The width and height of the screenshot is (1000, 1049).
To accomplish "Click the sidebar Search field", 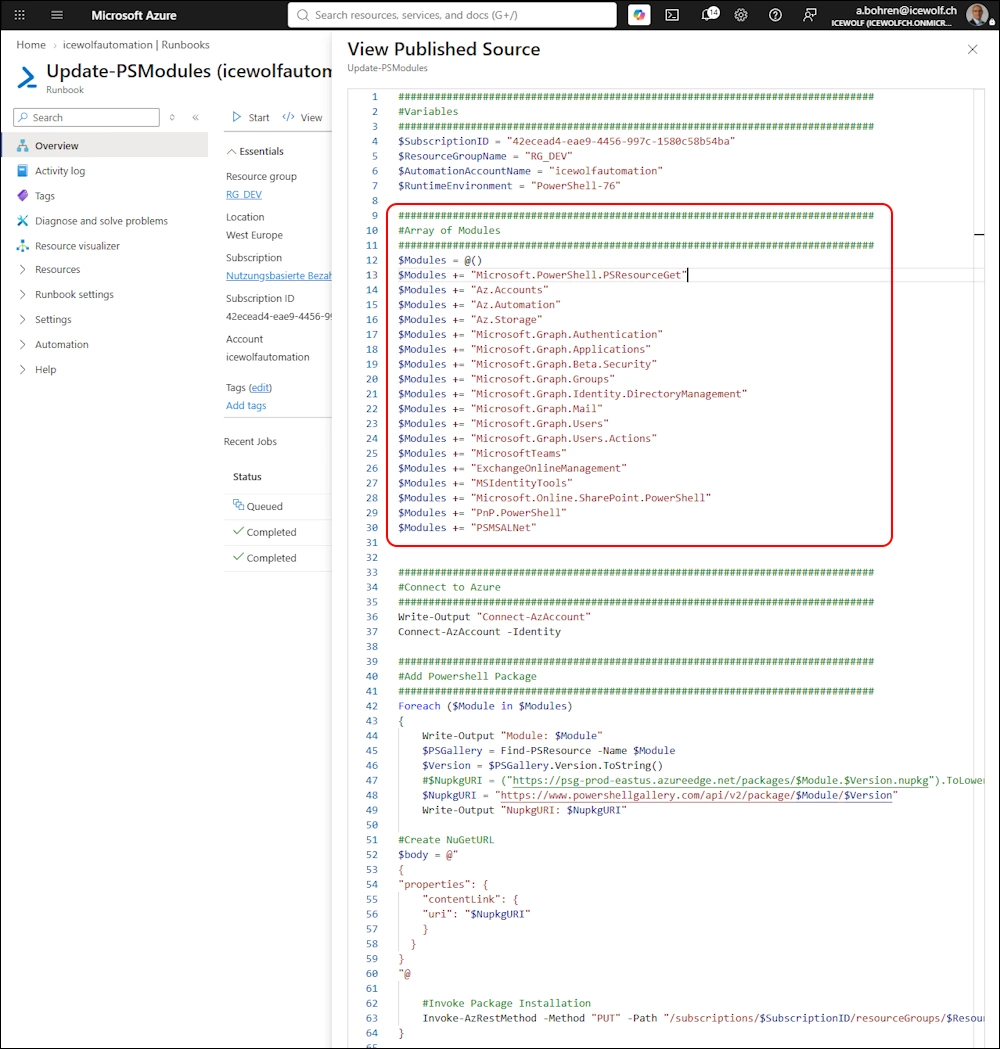I will coord(86,117).
